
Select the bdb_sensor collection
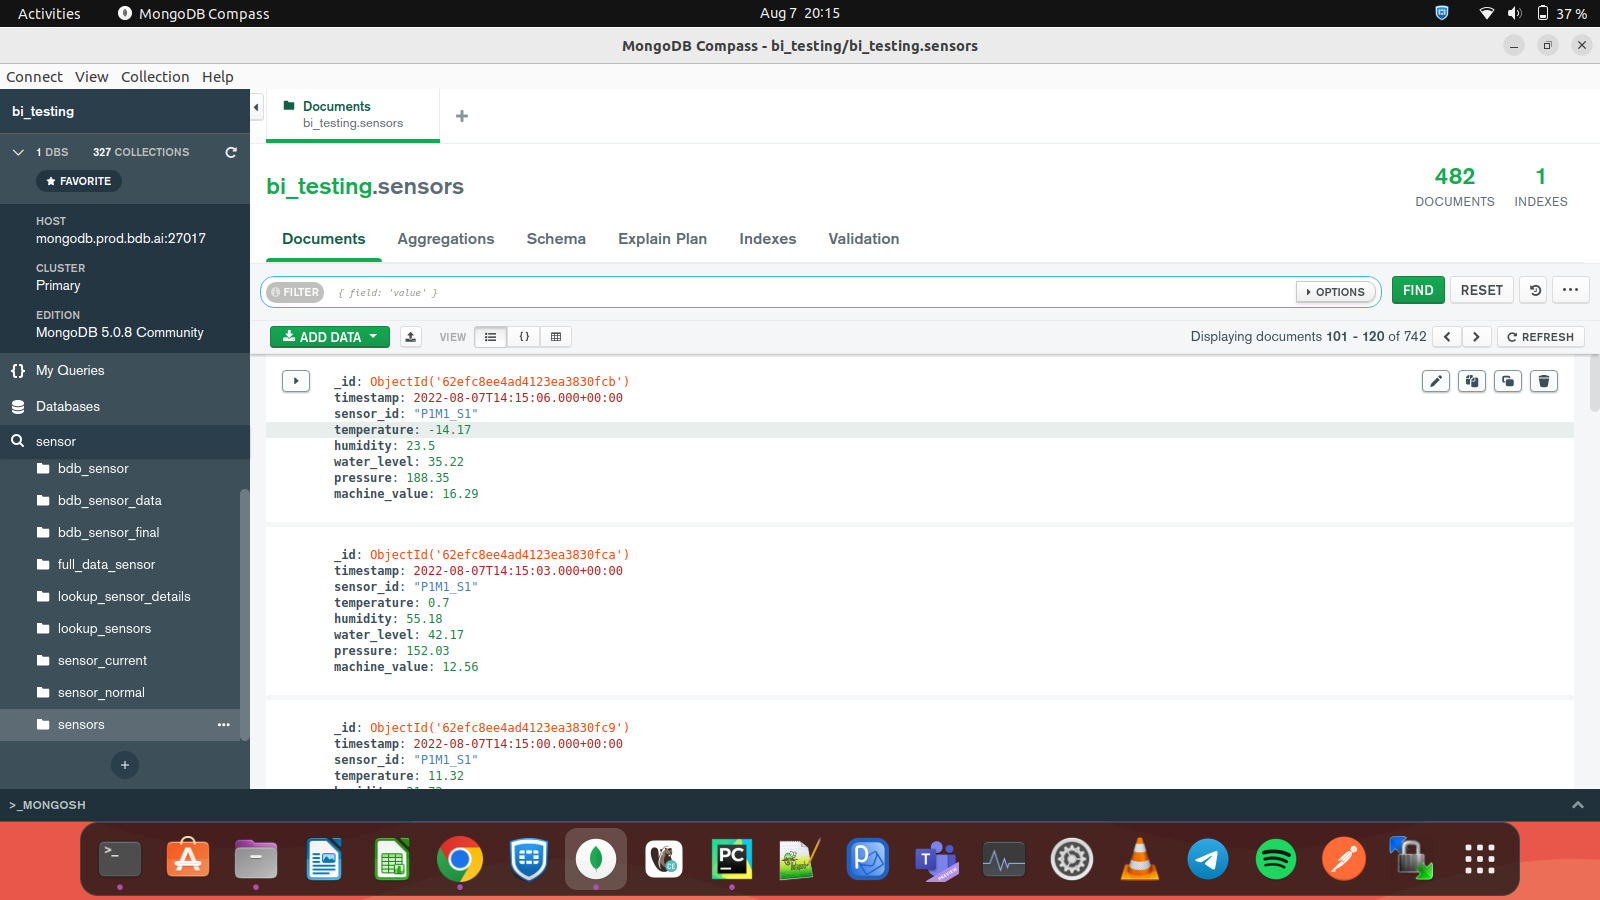(x=93, y=468)
